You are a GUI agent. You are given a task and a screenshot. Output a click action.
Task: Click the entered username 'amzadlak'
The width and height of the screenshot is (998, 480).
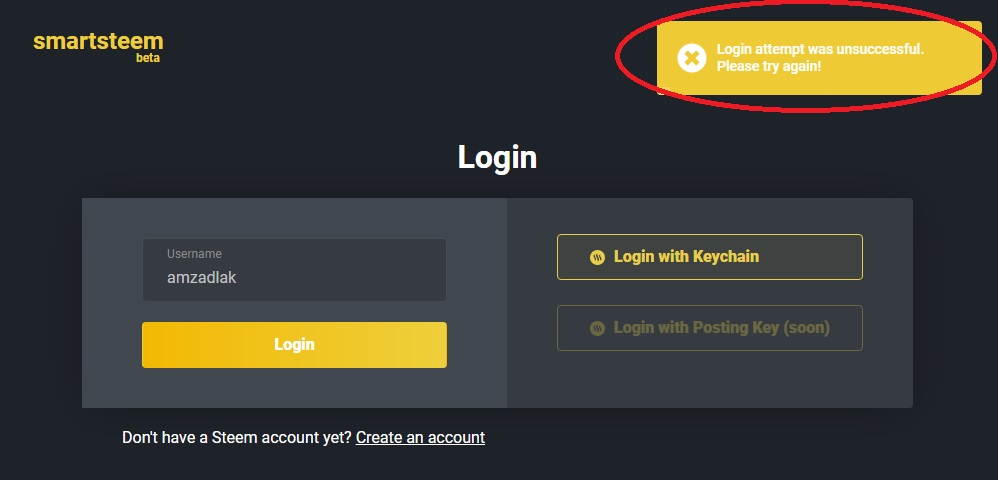tap(202, 278)
